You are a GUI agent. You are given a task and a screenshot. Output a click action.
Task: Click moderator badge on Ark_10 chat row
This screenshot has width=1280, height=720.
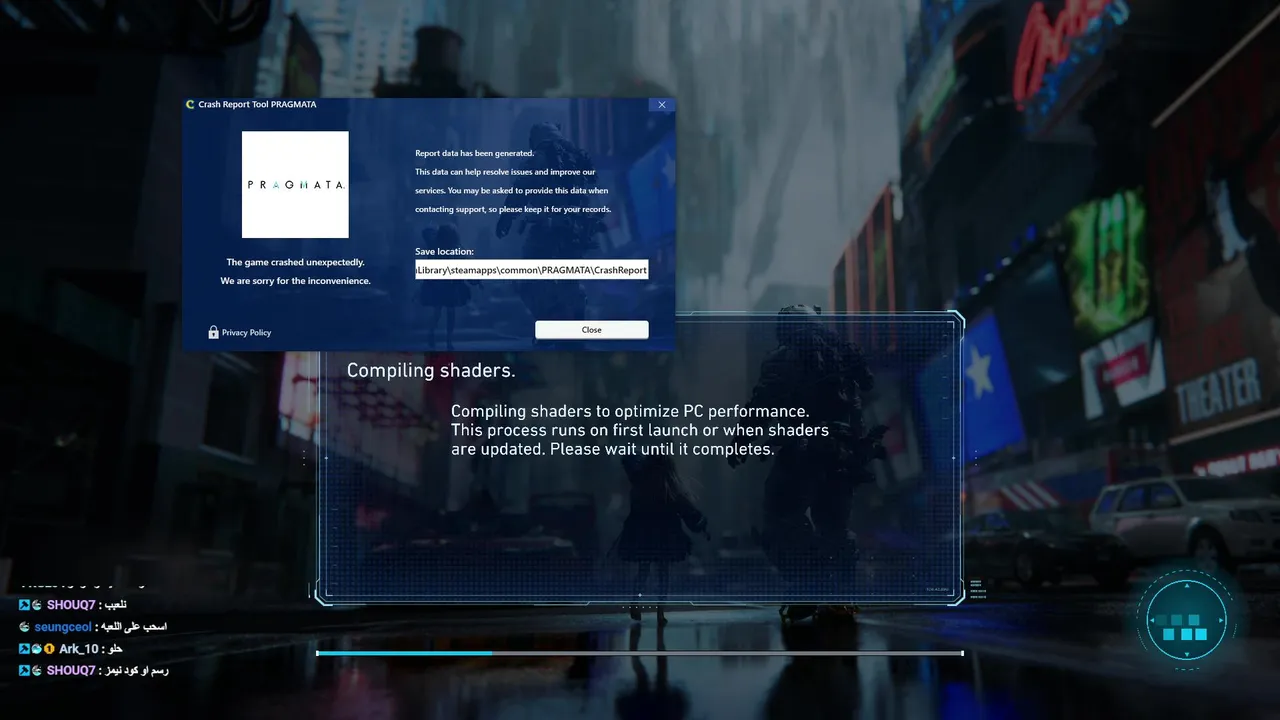(x=25, y=649)
